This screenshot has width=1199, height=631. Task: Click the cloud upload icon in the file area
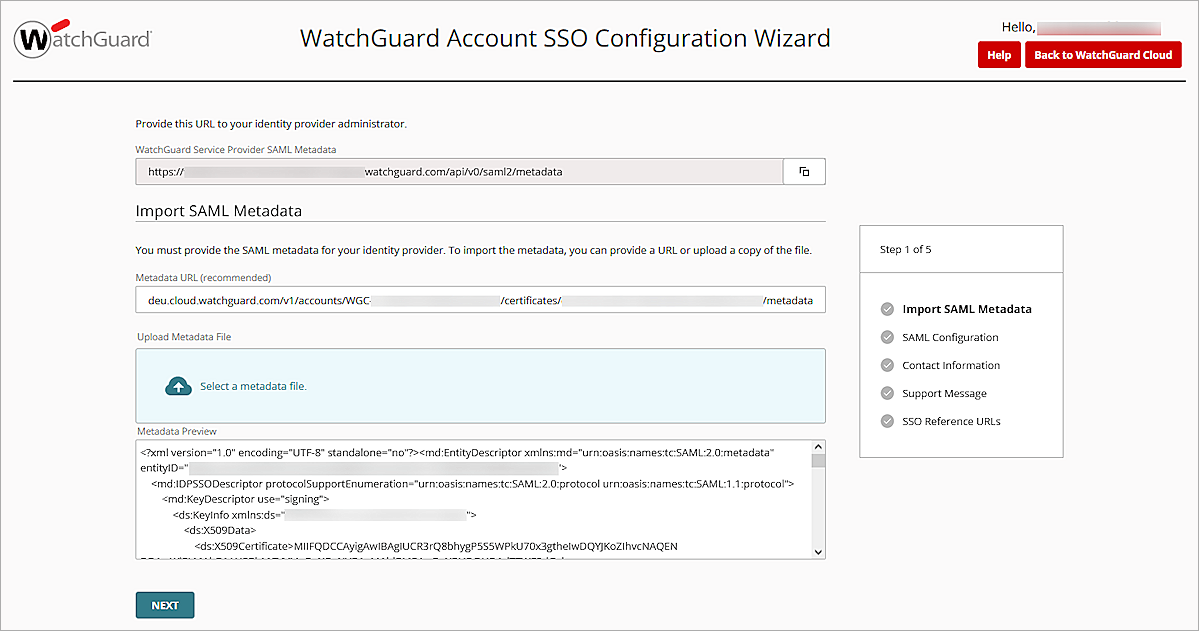pyautogui.click(x=180, y=385)
